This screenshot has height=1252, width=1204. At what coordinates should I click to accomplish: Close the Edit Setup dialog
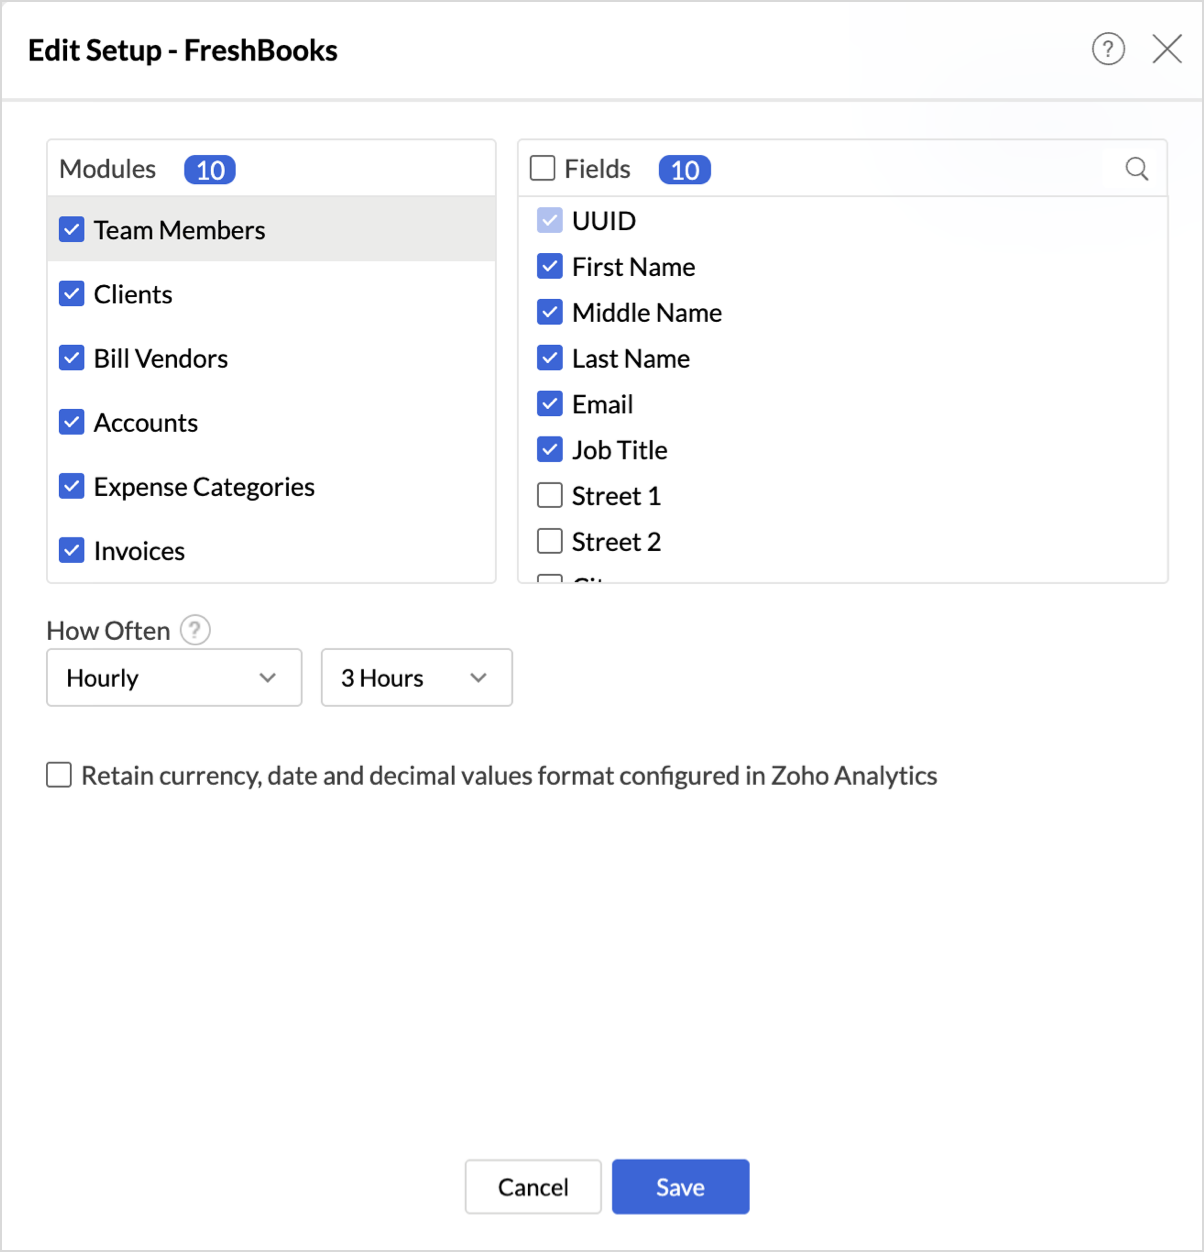[1167, 49]
